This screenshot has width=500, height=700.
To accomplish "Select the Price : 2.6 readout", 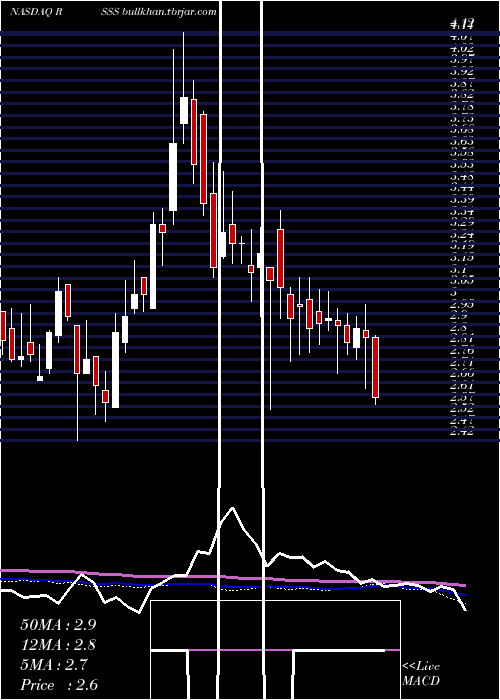I will (x=59, y=685).
